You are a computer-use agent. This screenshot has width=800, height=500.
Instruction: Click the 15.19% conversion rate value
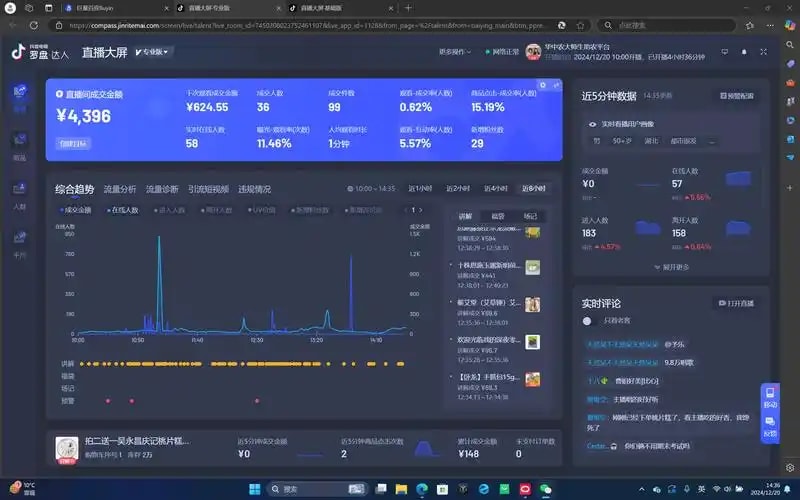click(488, 107)
